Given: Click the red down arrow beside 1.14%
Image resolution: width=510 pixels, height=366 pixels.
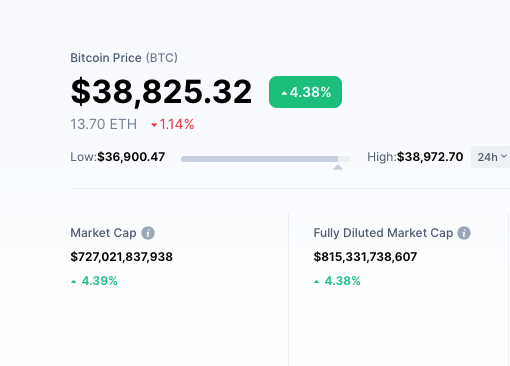Looking at the screenshot, I should coord(154,125).
